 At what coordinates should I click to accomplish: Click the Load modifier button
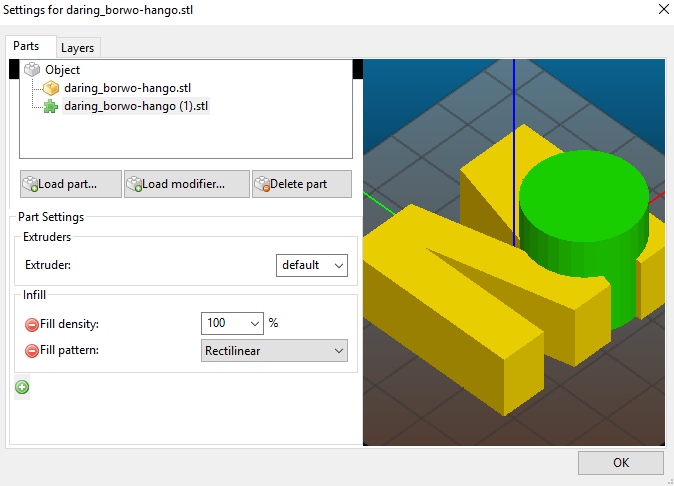186,184
